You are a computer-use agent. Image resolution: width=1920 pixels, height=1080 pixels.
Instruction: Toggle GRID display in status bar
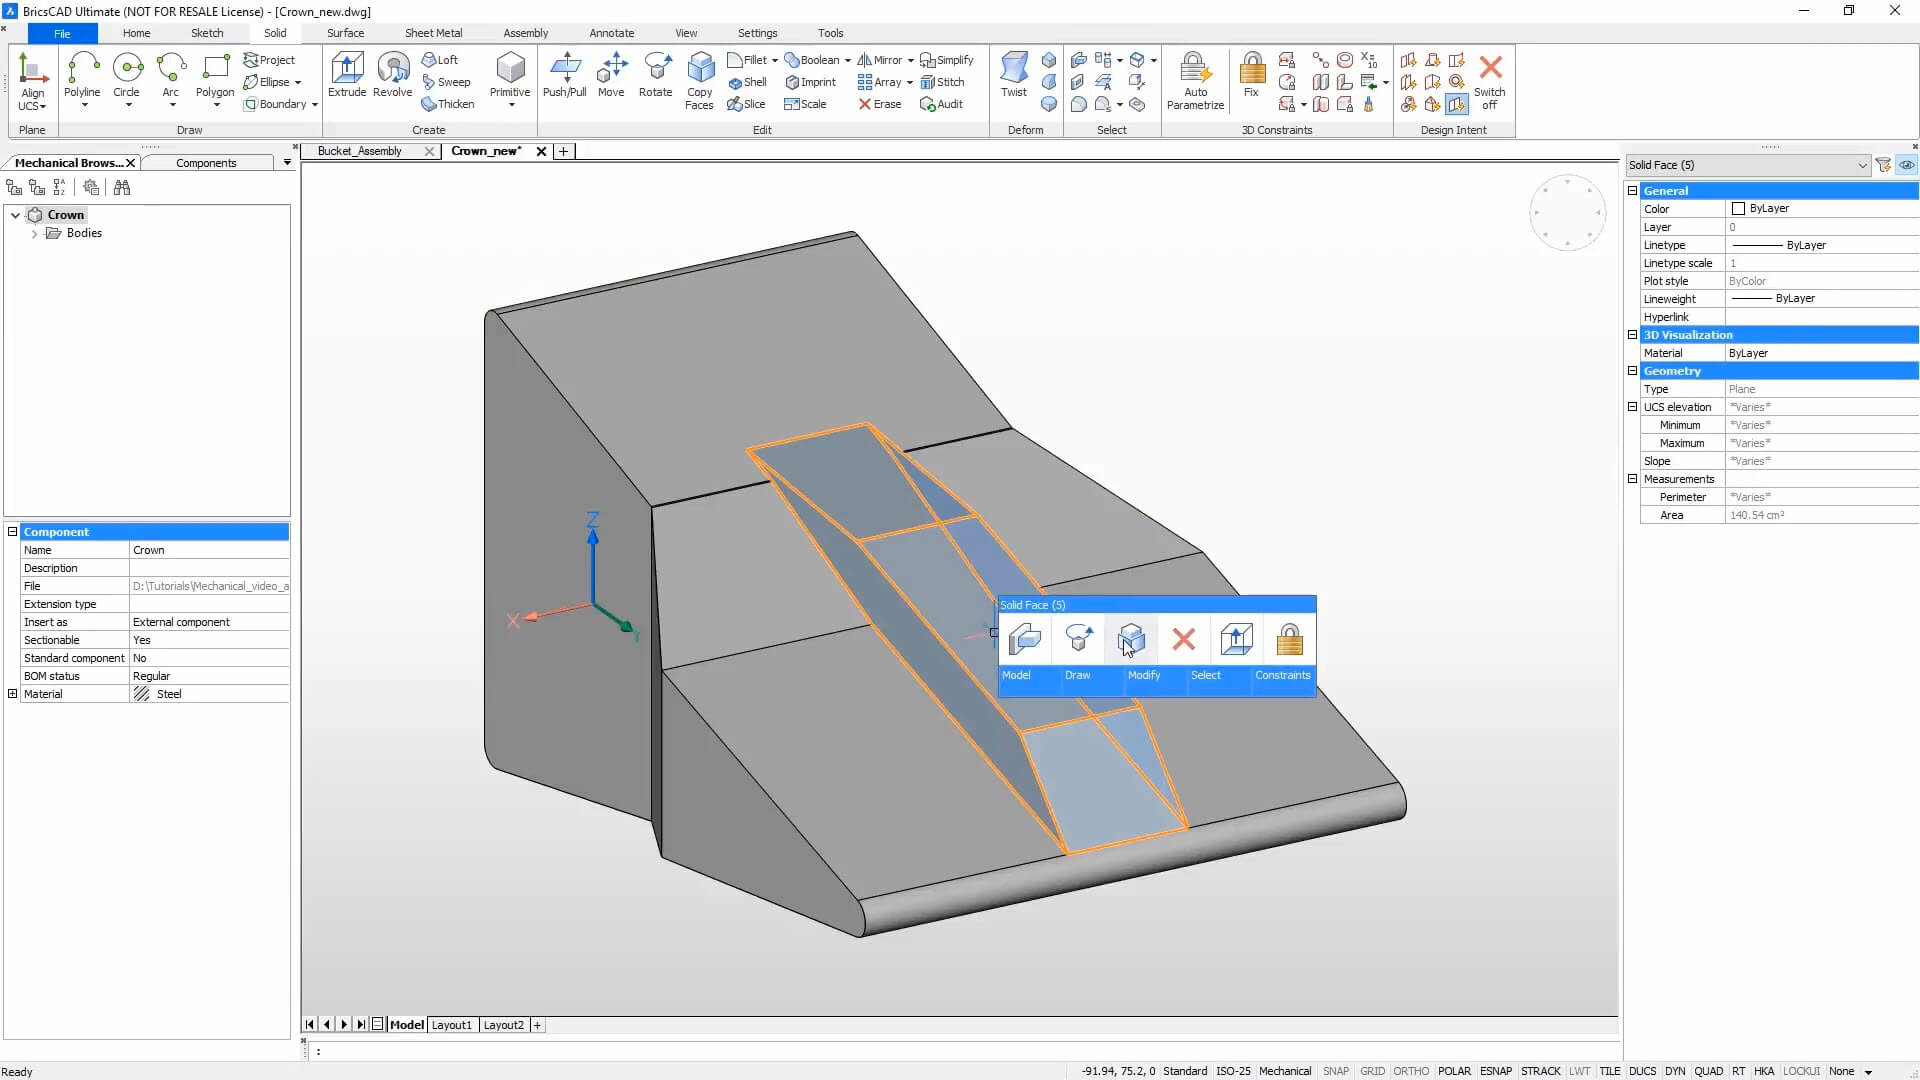[1372, 1071]
